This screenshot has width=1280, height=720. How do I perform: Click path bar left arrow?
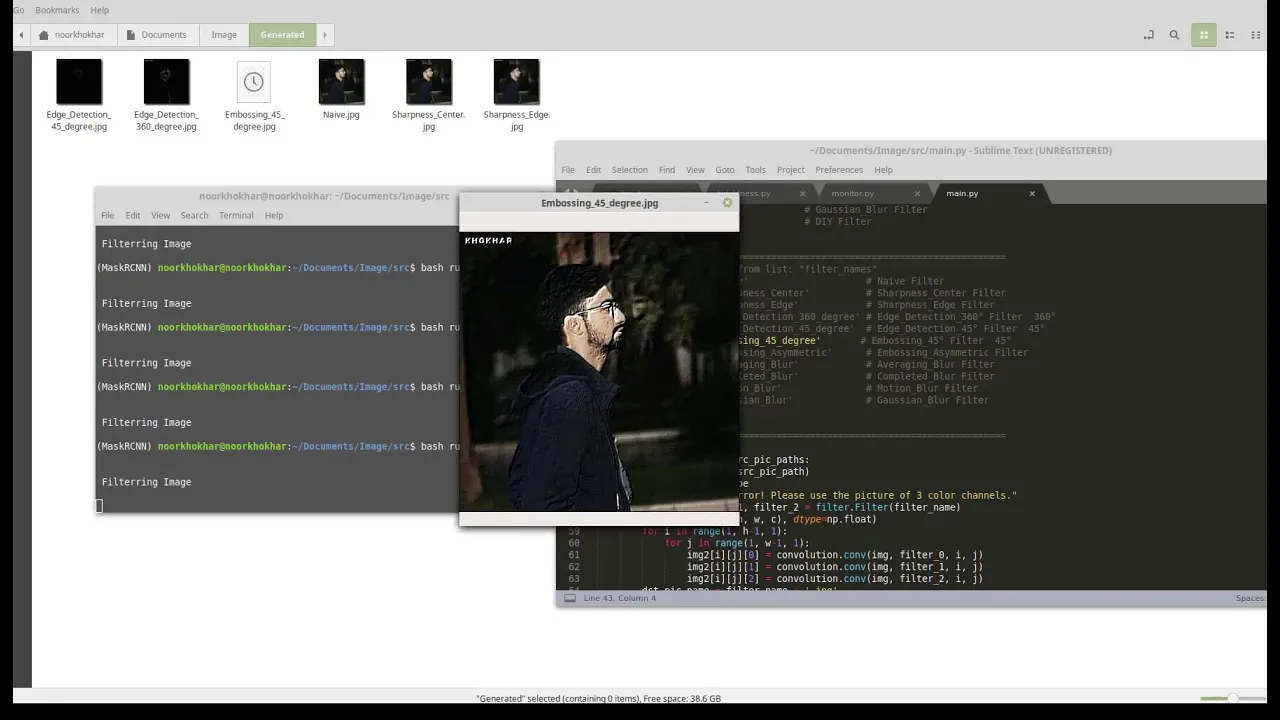click(x=21, y=35)
